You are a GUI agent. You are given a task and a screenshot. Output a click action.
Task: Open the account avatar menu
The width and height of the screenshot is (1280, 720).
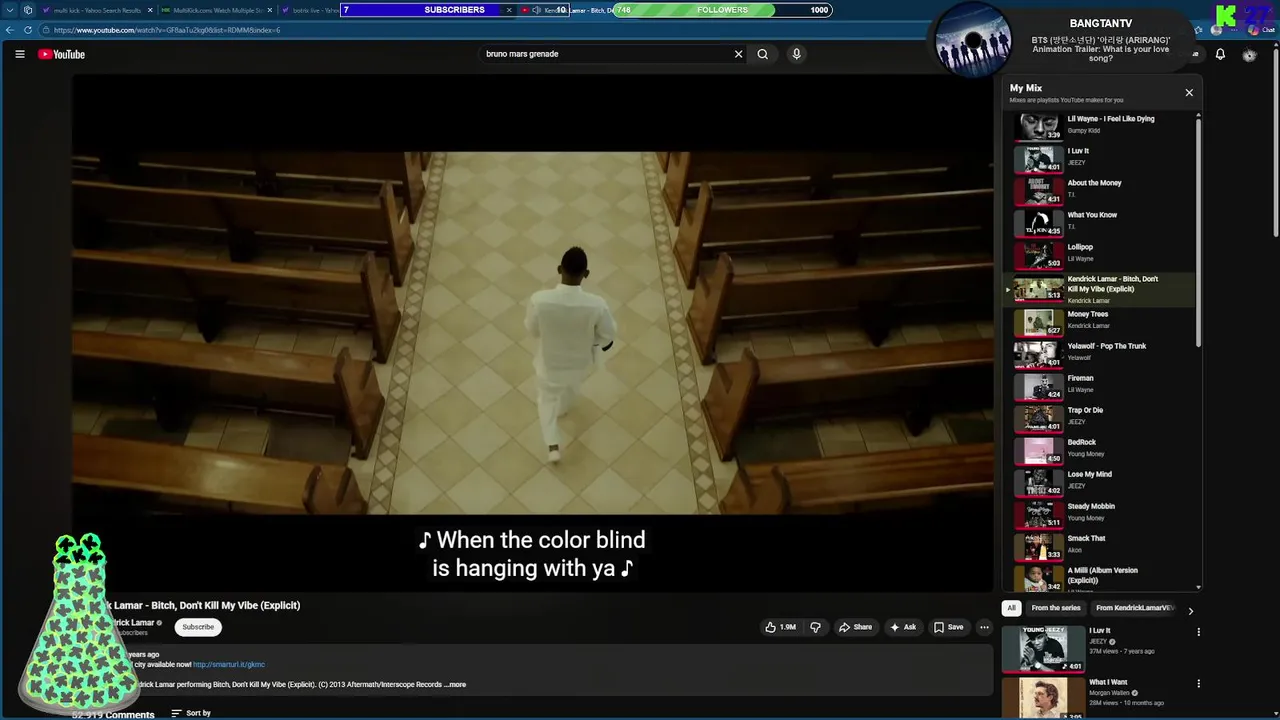[1249, 55]
